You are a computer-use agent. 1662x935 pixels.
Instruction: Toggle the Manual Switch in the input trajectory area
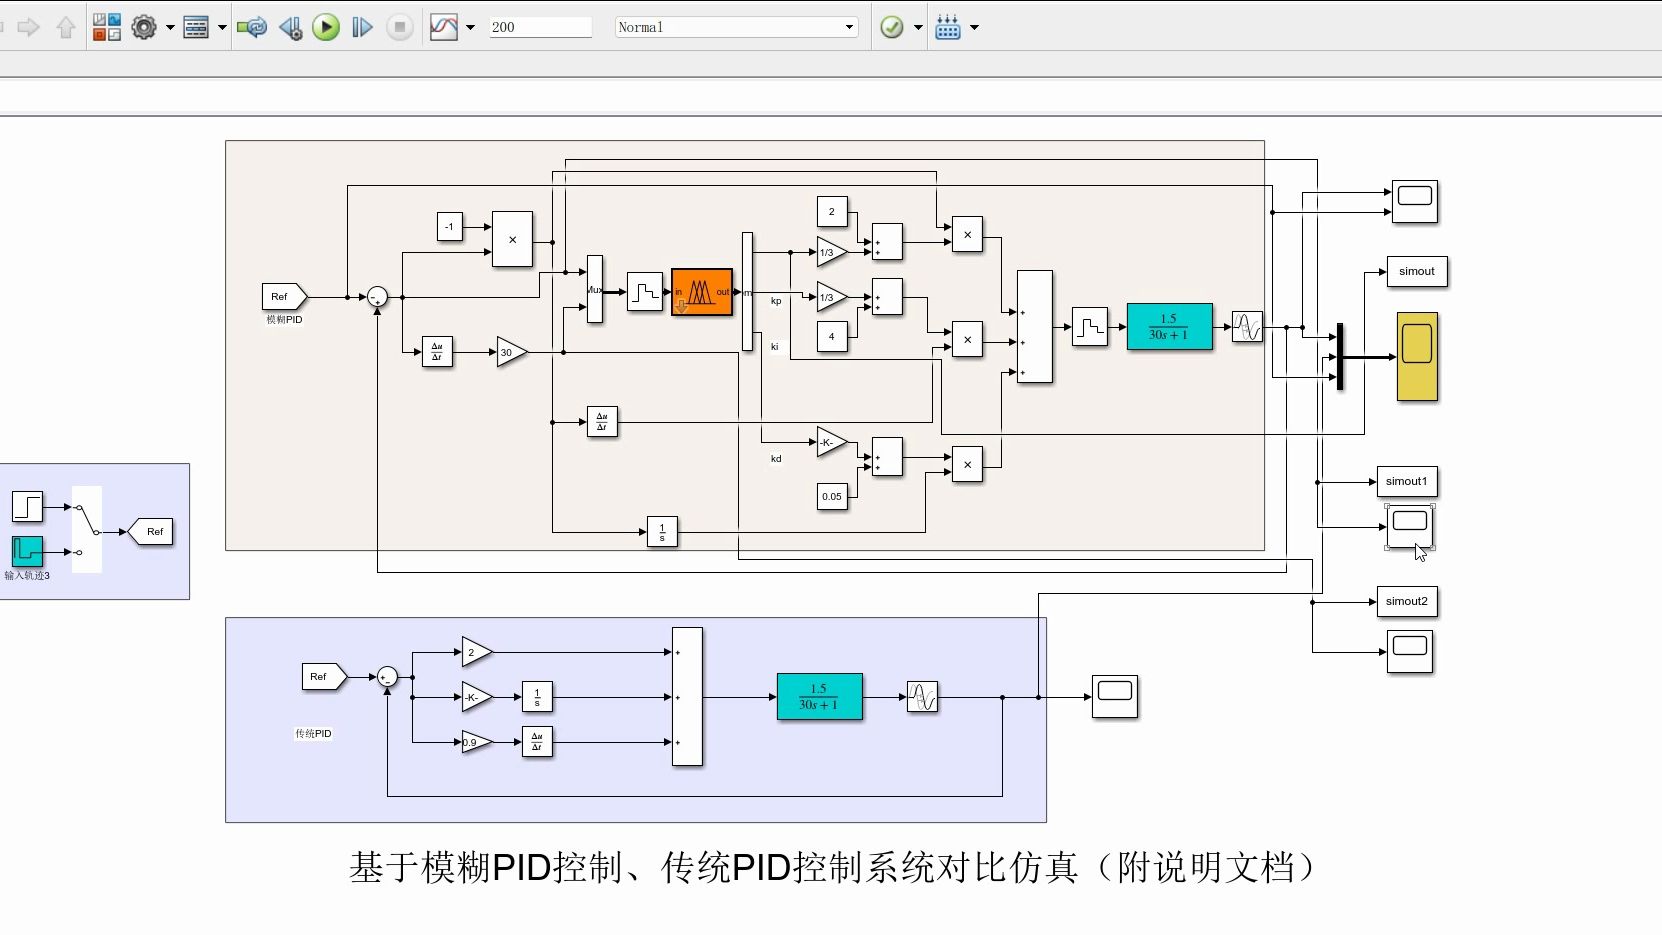coord(87,531)
